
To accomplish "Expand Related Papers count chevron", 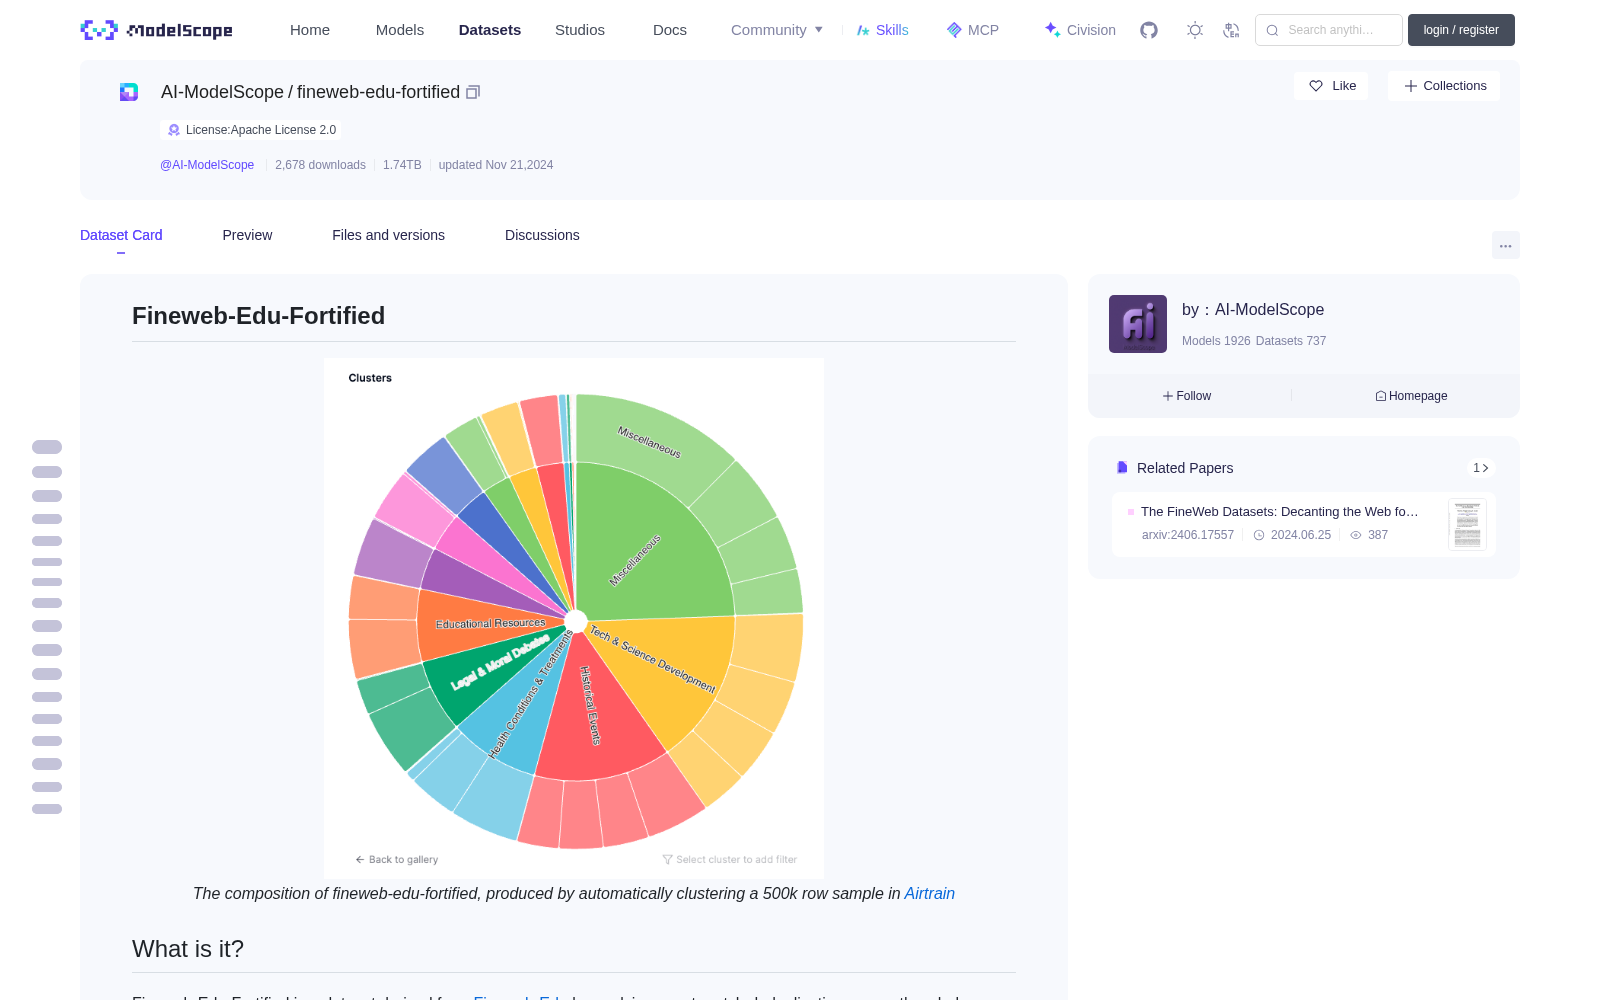I will coord(1481,468).
